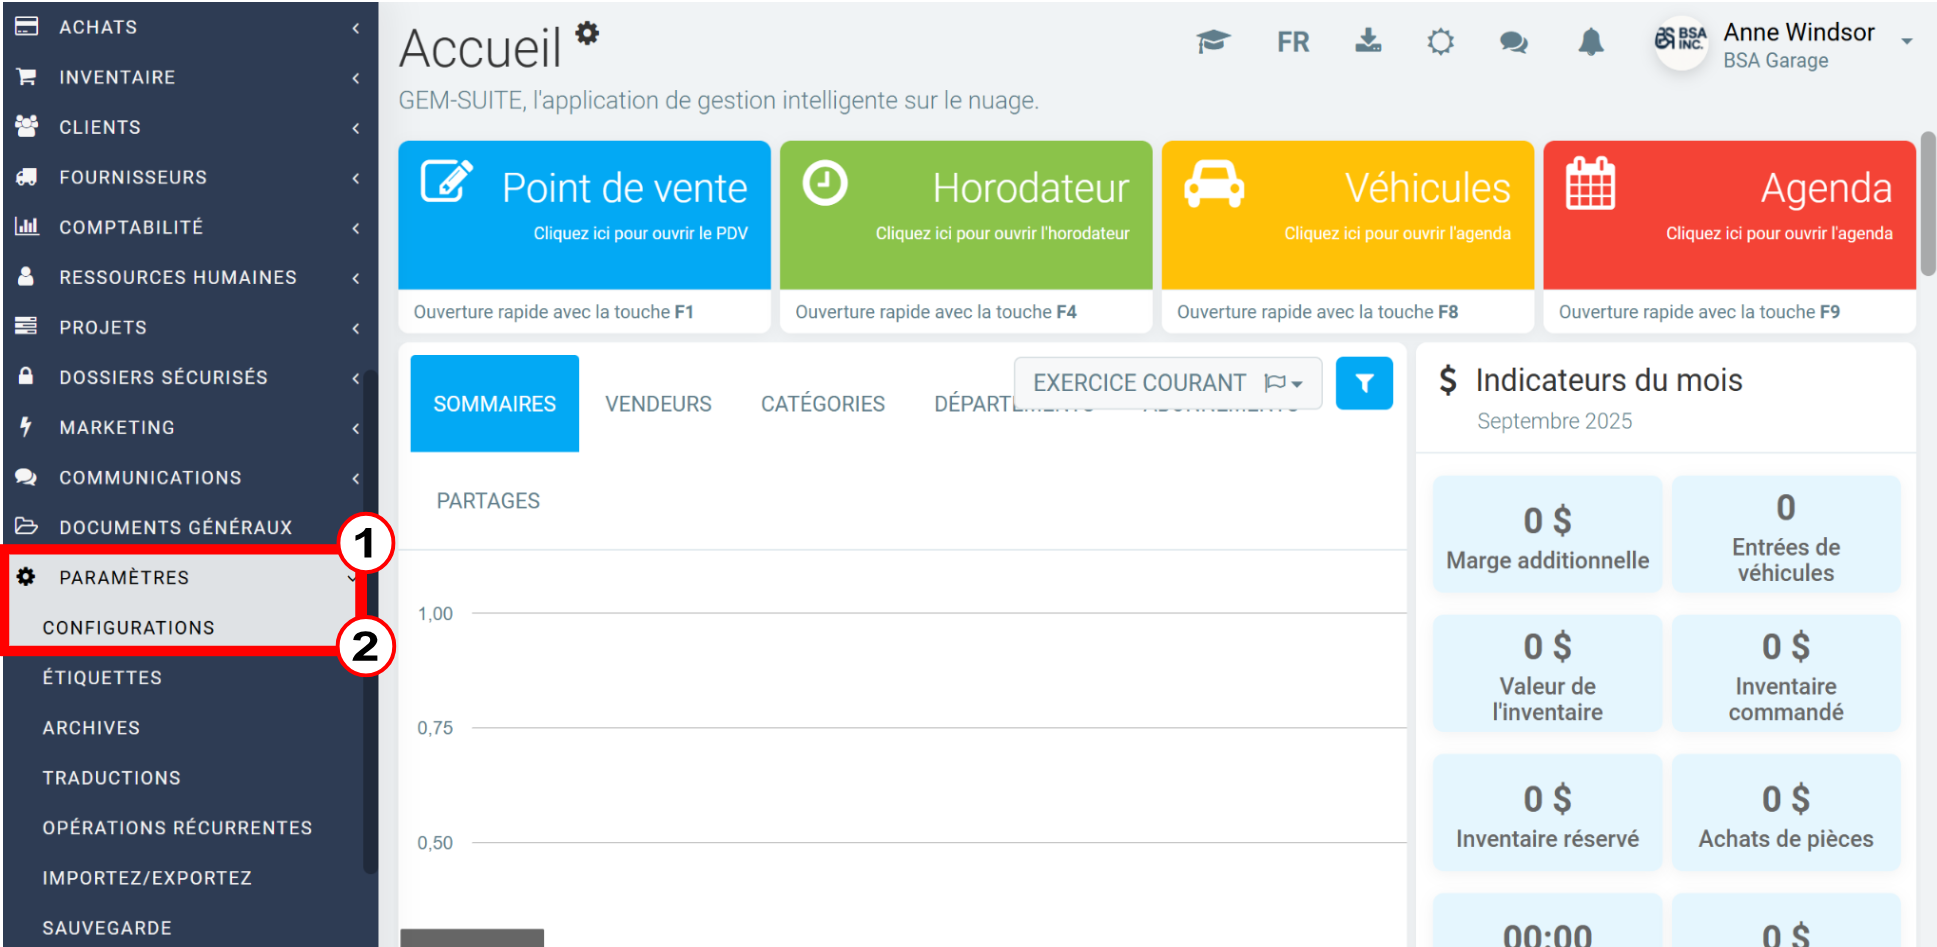
Task: Open the blue Point de vente tile
Action: (584, 215)
